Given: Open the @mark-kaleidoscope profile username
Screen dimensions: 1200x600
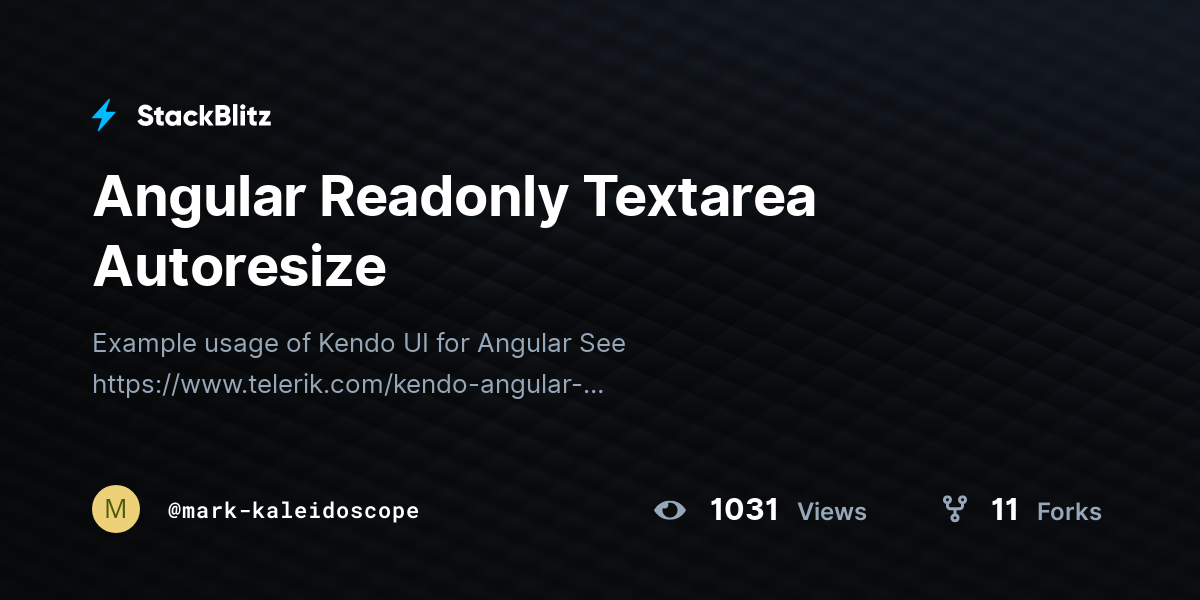Looking at the screenshot, I should tap(293, 511).
